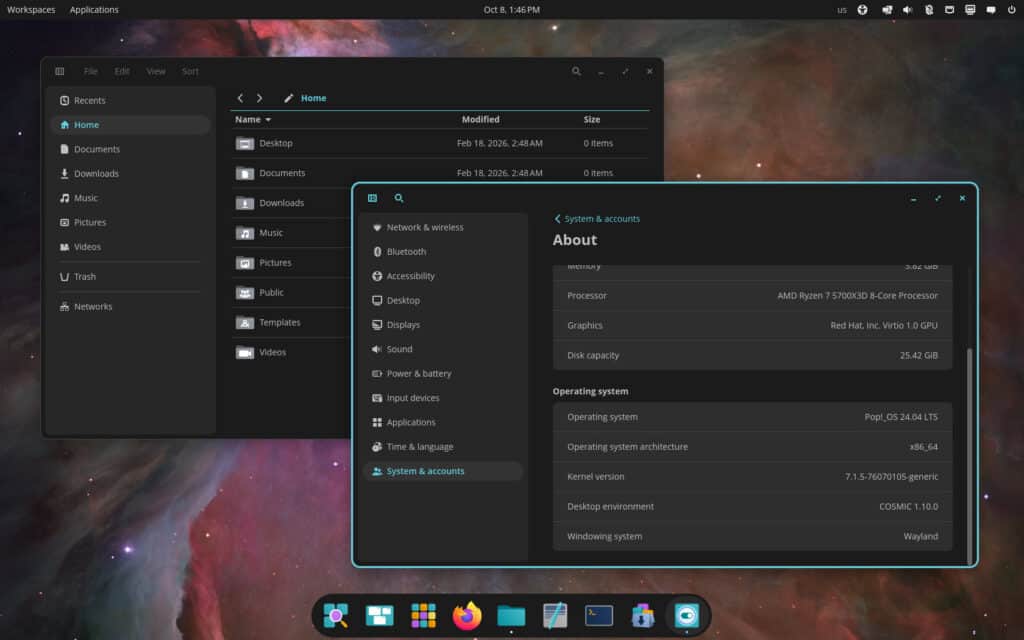The image size is (1024, 640).
Task: Open the Edit menu in Files
Action: pos(122,71)
